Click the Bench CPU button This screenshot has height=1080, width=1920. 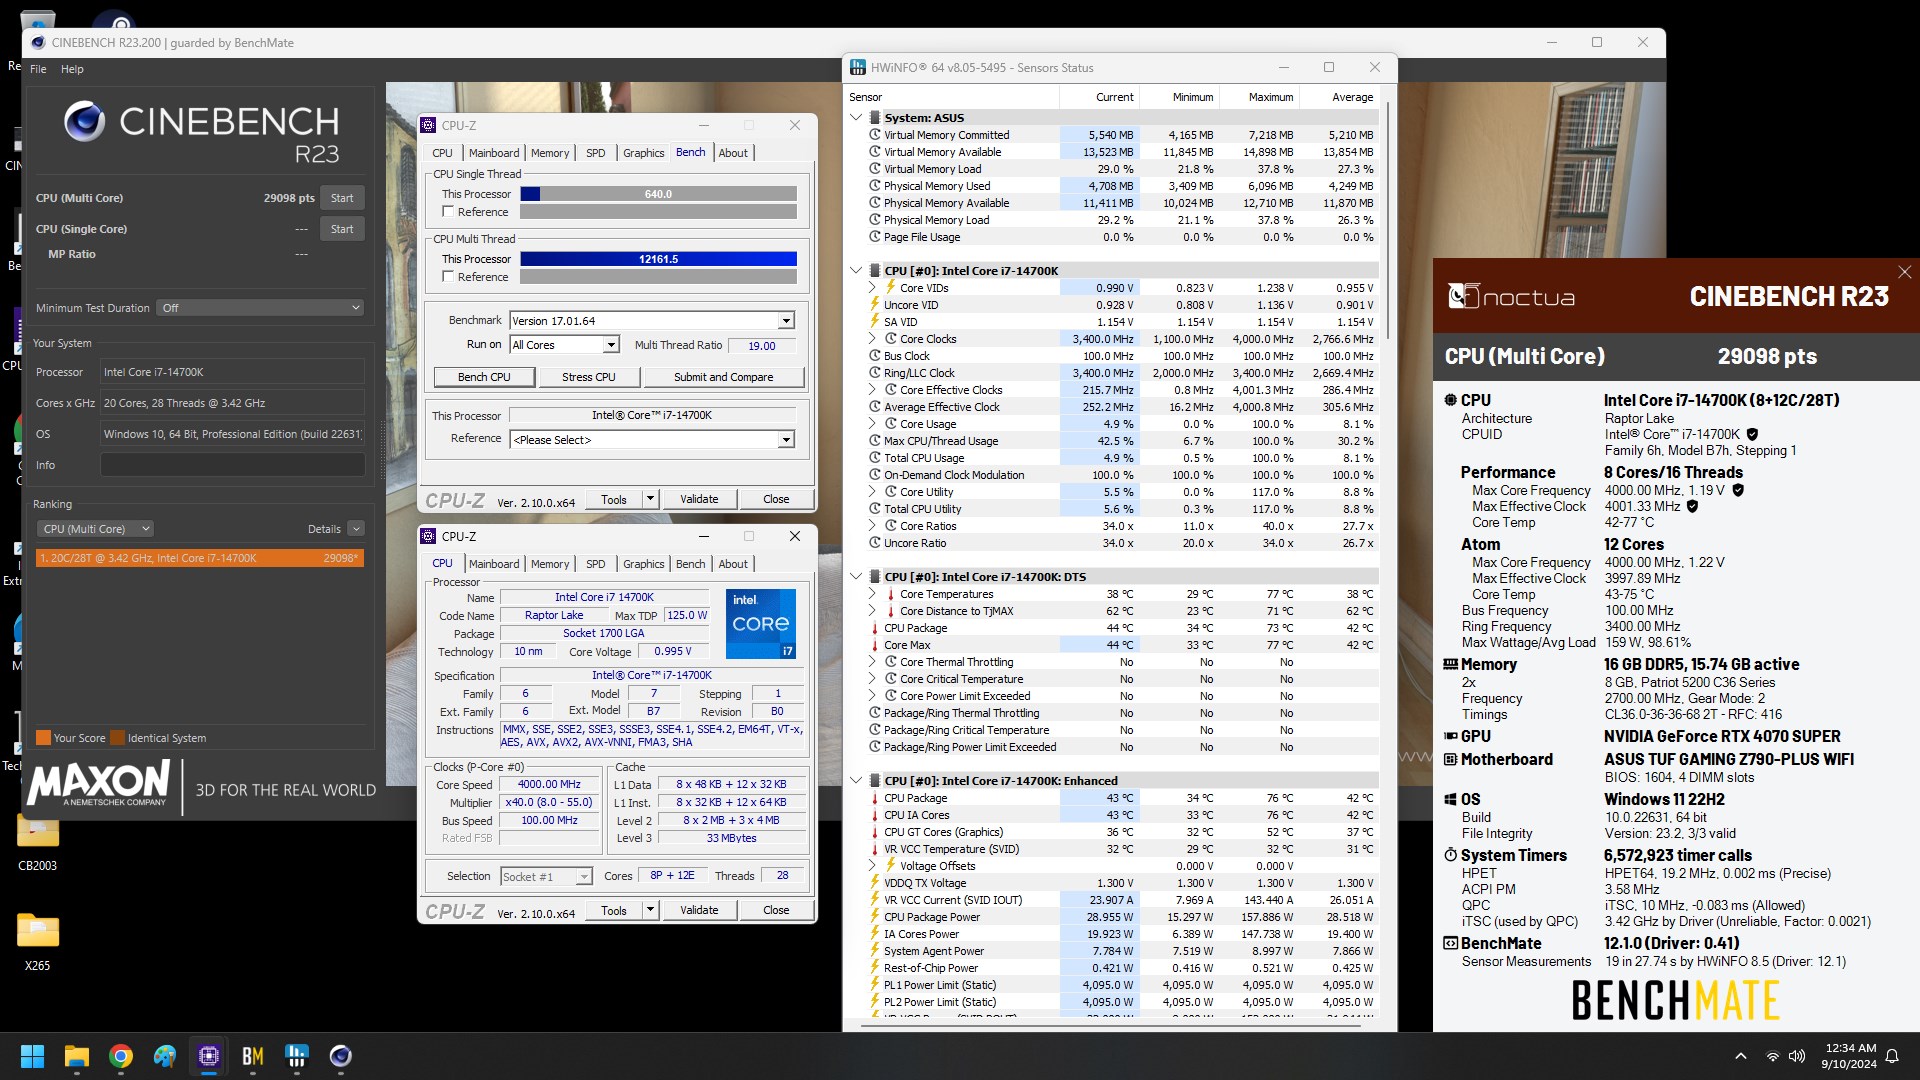tap(484, 377)
